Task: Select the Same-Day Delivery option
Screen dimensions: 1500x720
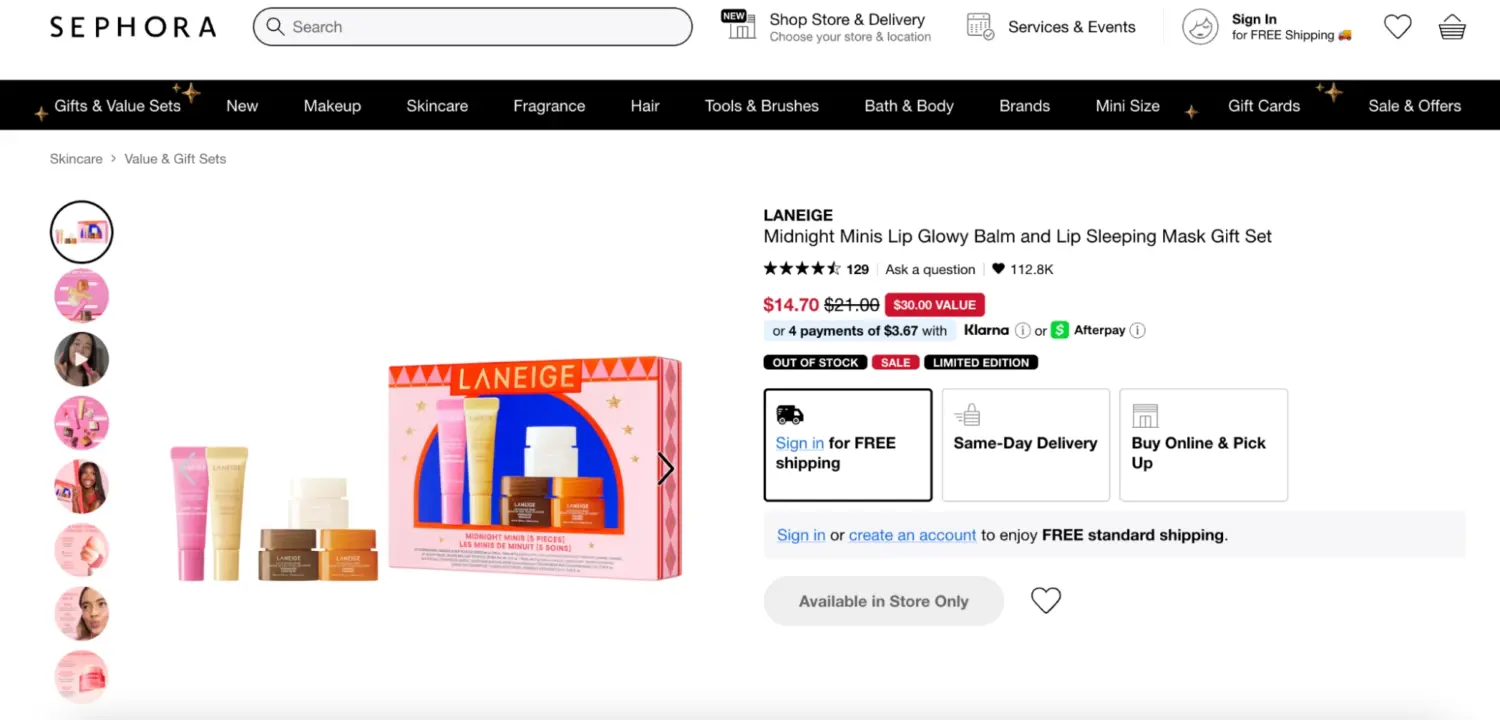Action: pos(1025,444)
